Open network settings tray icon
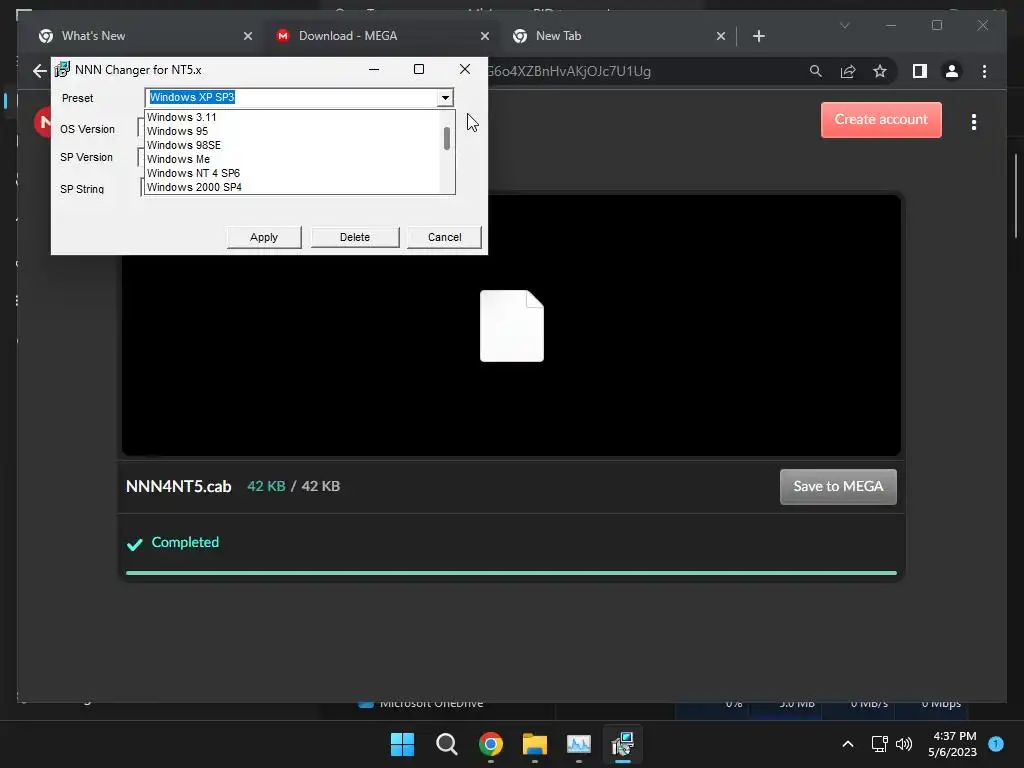The height and width of the screenshot is (768, 1024). tap(880, 744)
